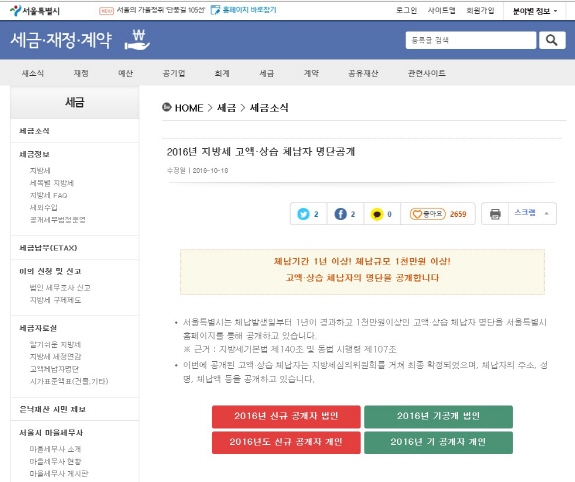Share the article via Twitter icon

(x=303, y=214)
